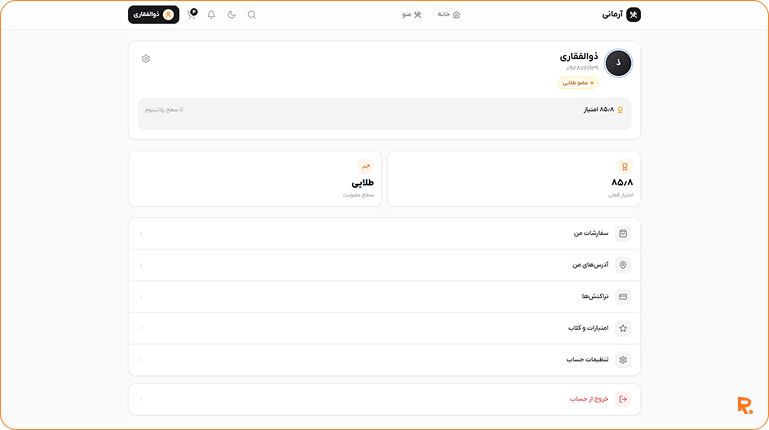The height and width of the screenshot is (430, 769).
Task: Click the award icon in current points card
Action: [x=625, y=167]
